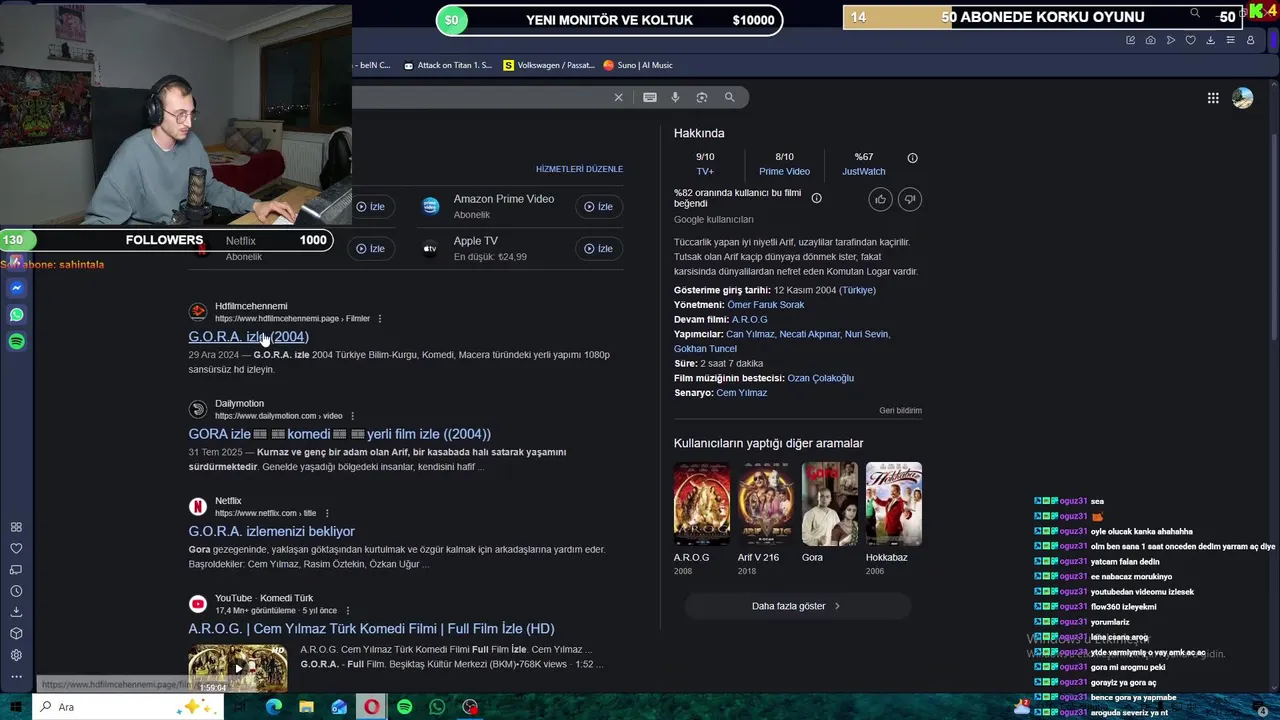The image size is (1280, 720).
Task: Open Opera easy setup sliders icon
Action: click(x=1230, y=40)
